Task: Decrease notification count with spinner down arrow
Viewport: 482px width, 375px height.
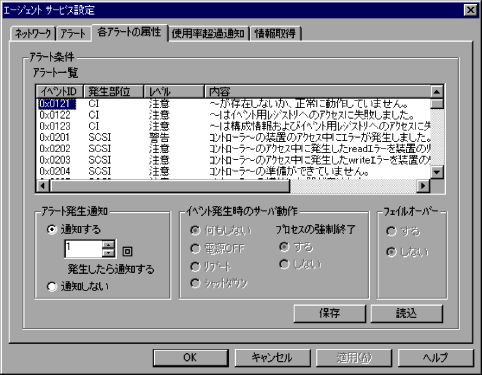Action: tap(108, 253)
